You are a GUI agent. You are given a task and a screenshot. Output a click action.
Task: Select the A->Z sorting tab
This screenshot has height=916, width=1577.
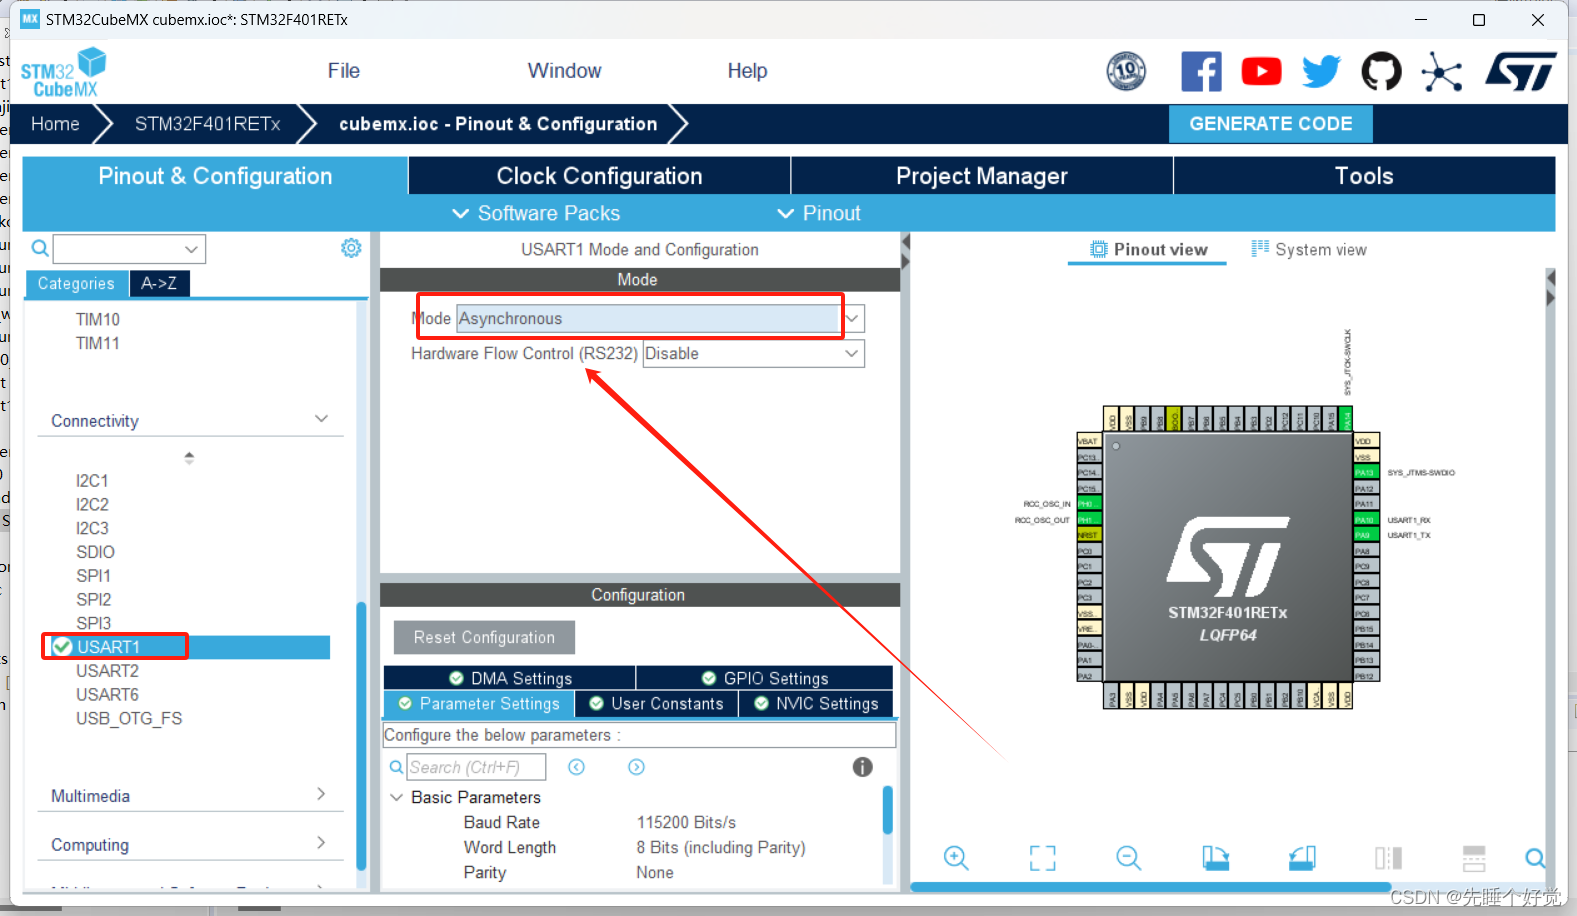(x=159, y=284)
